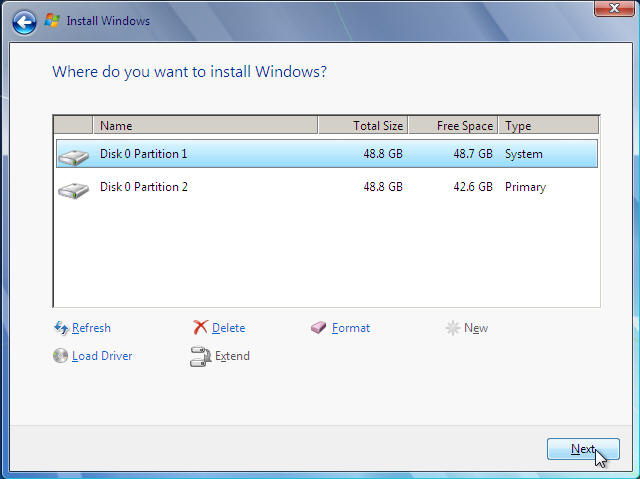Image resolution: width=640 pixels, height=479 pixels.
Task: Click the Disk 0 Partition 2 drive icon
Action: coord(73,189)
